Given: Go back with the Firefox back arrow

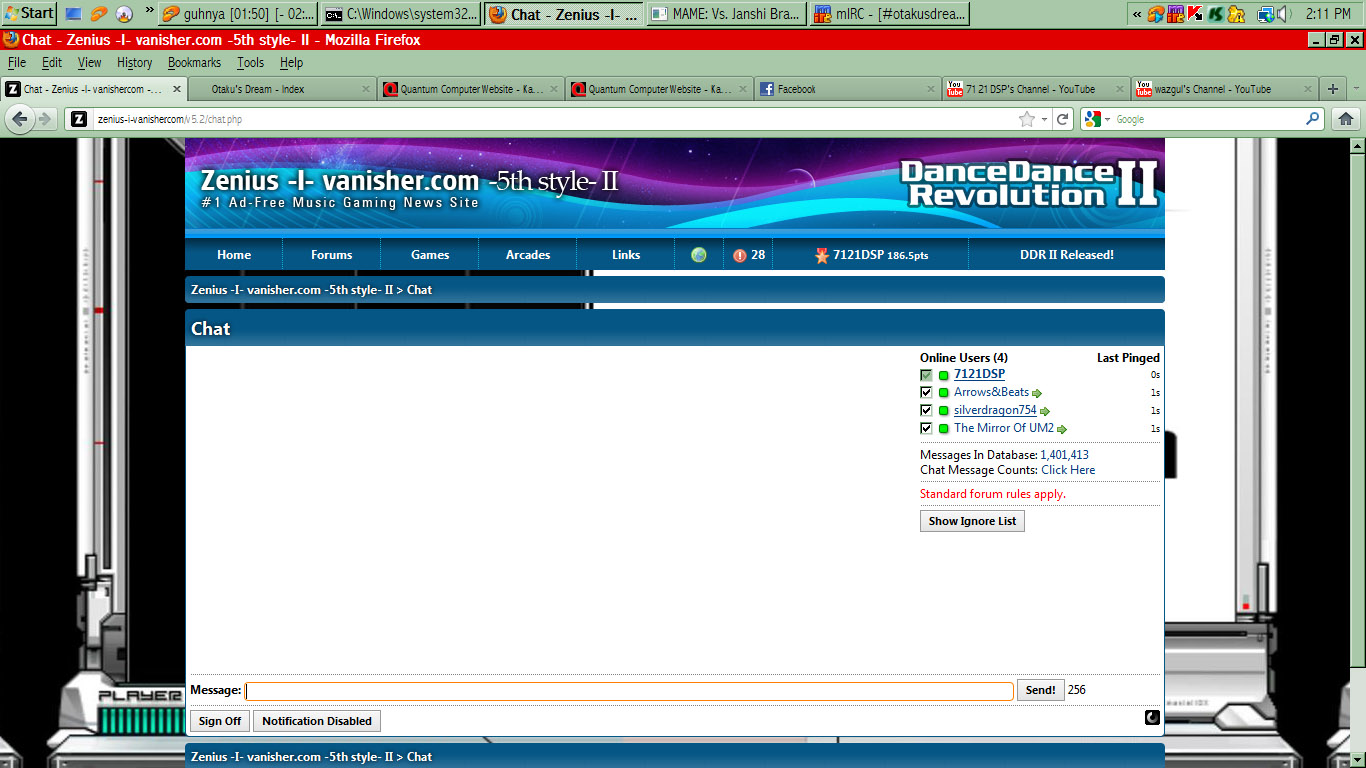Looking at the screenshot, I should coord(19,119).
